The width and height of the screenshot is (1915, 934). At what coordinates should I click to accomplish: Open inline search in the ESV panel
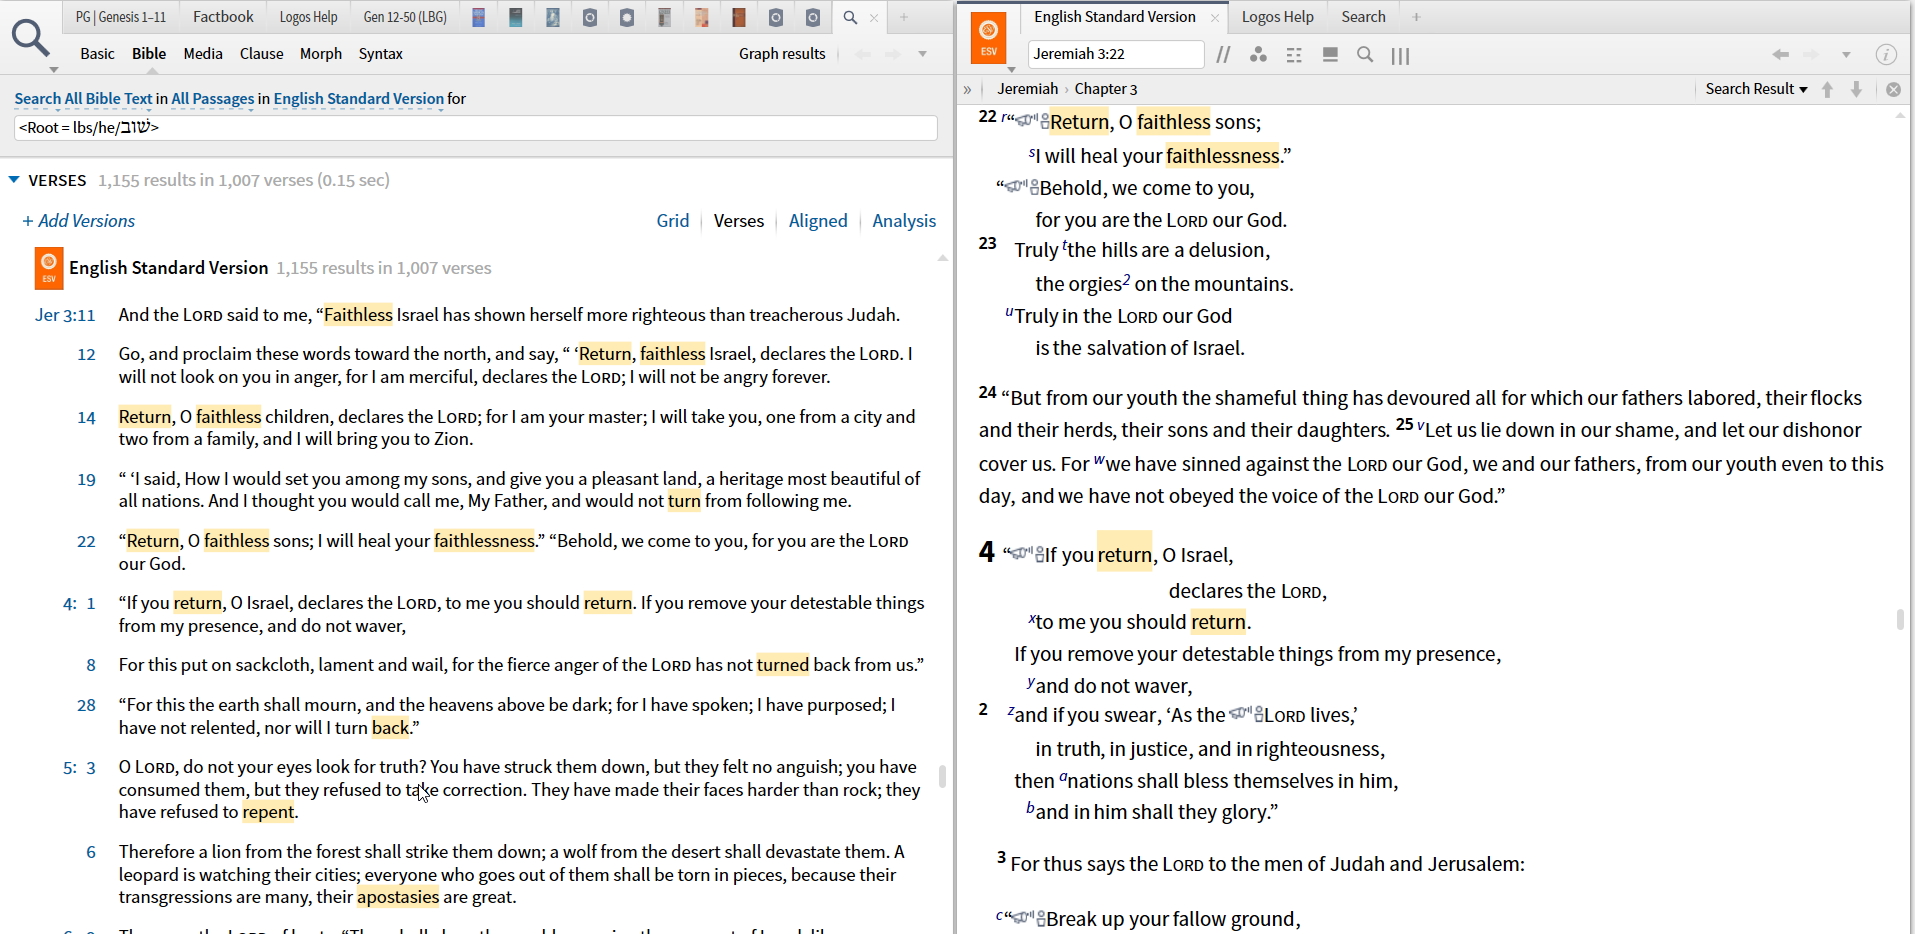pos(1365,55)
